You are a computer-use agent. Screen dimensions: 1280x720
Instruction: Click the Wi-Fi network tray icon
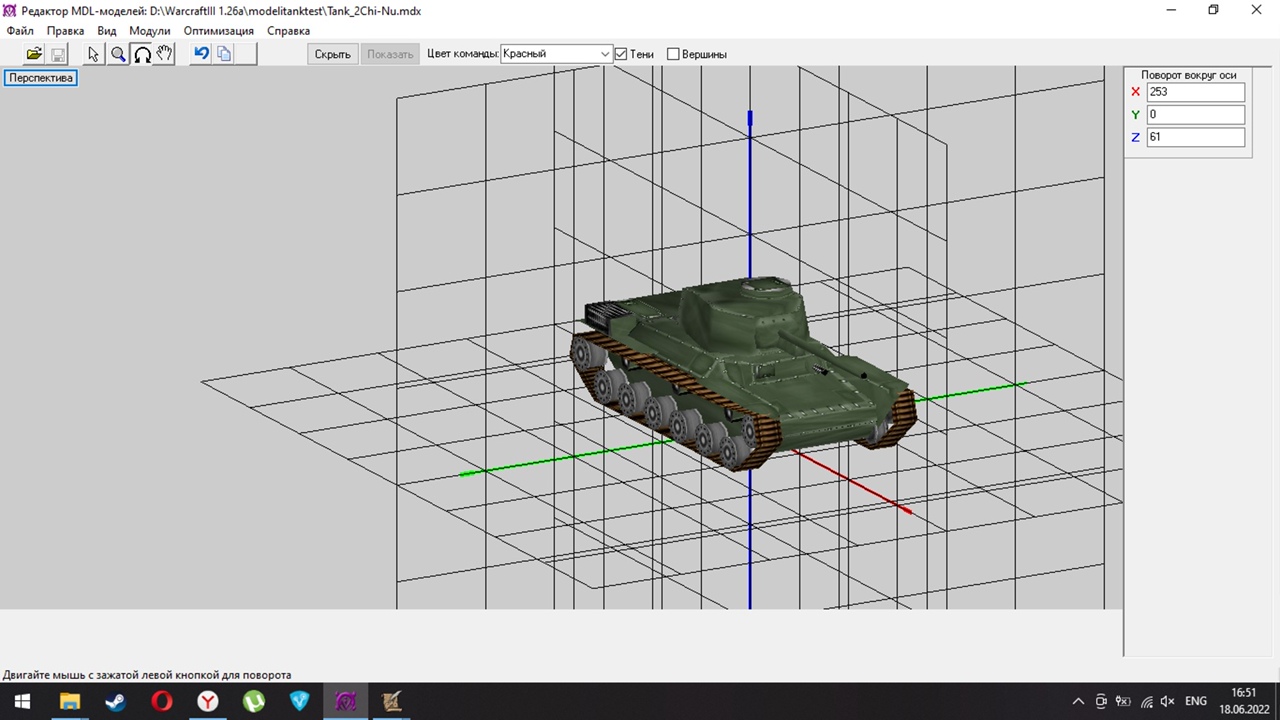[1146, 701]
